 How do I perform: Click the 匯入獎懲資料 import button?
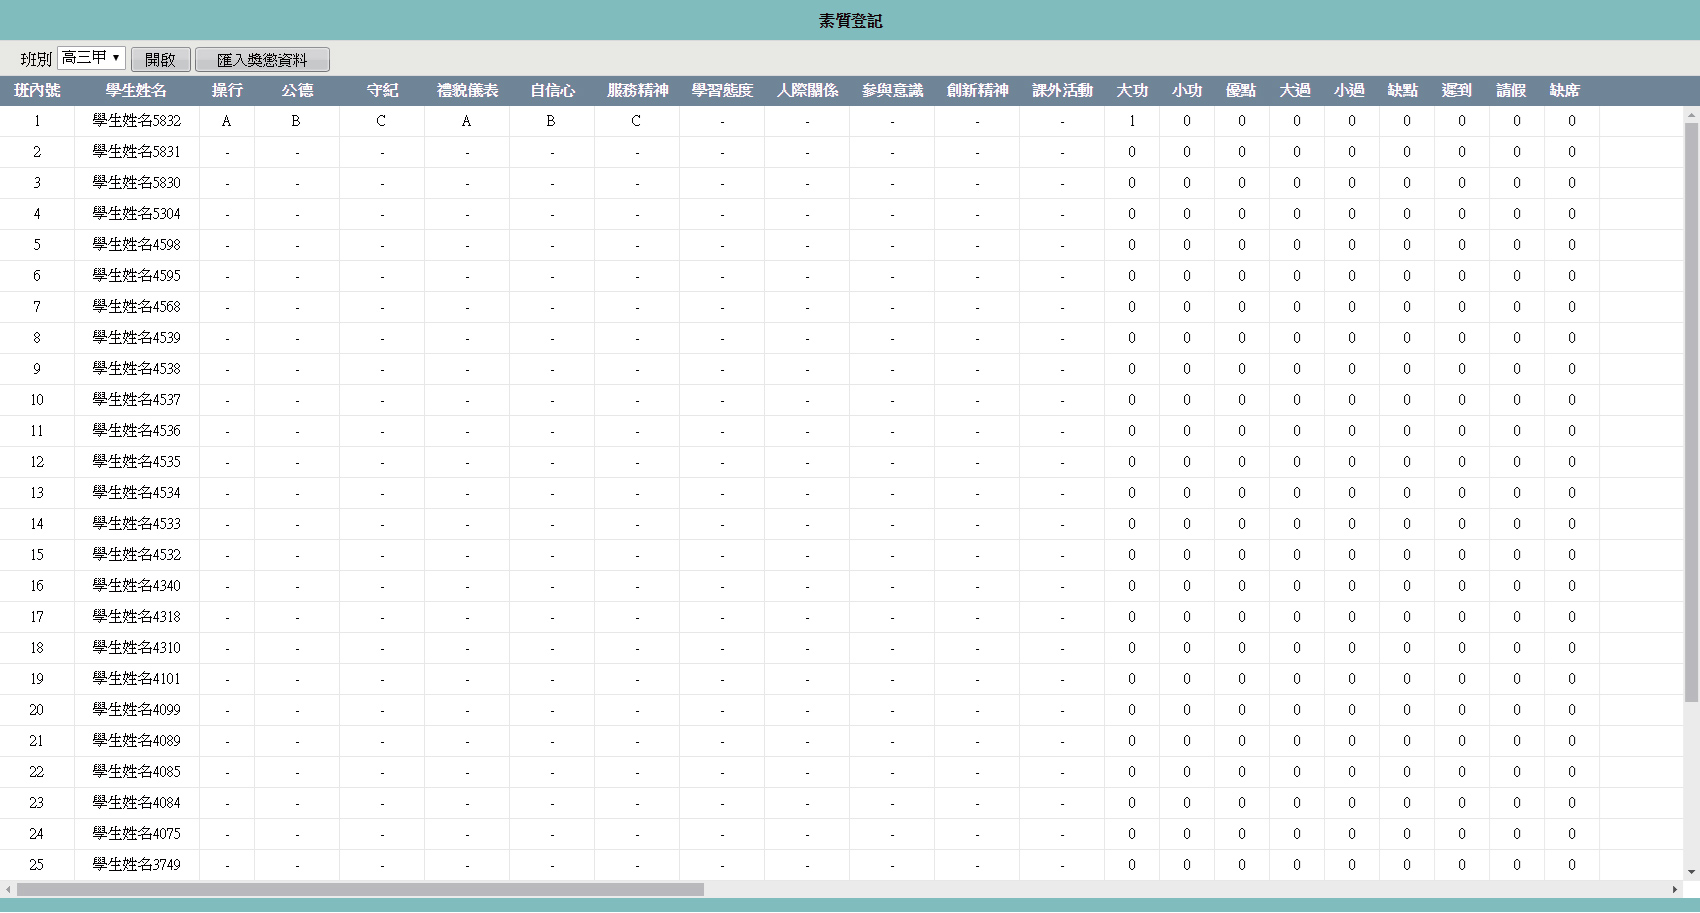tap(262, 60)
